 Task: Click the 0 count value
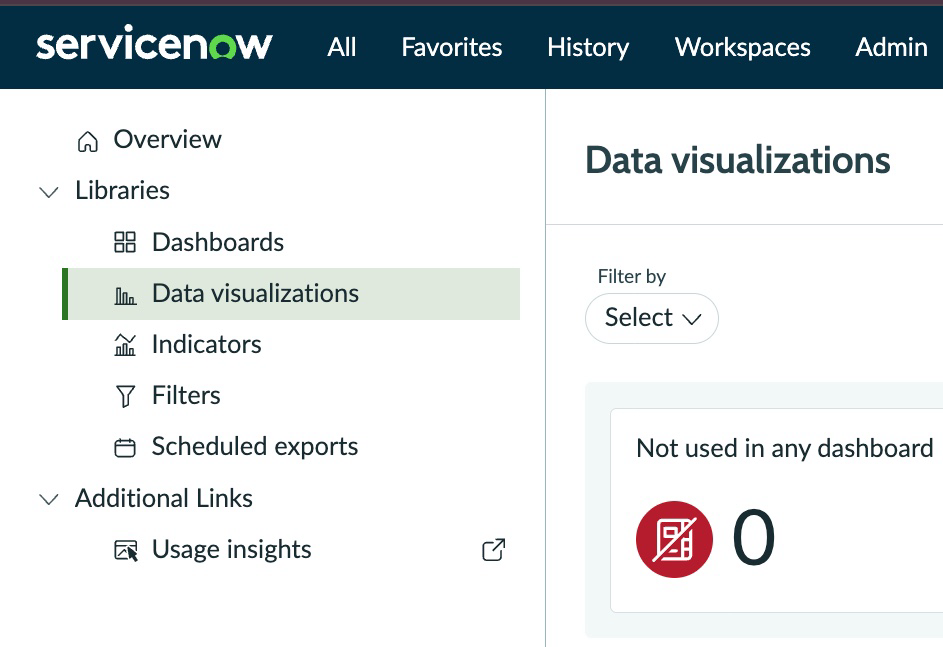753,538
